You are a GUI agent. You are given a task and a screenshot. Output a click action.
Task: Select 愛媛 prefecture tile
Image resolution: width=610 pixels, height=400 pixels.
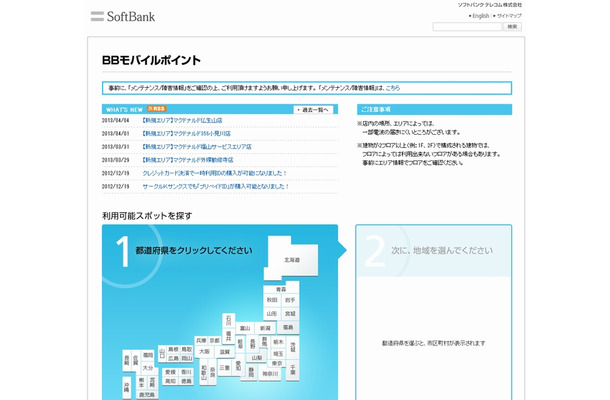pyautogui.click(x=170, y=372)
